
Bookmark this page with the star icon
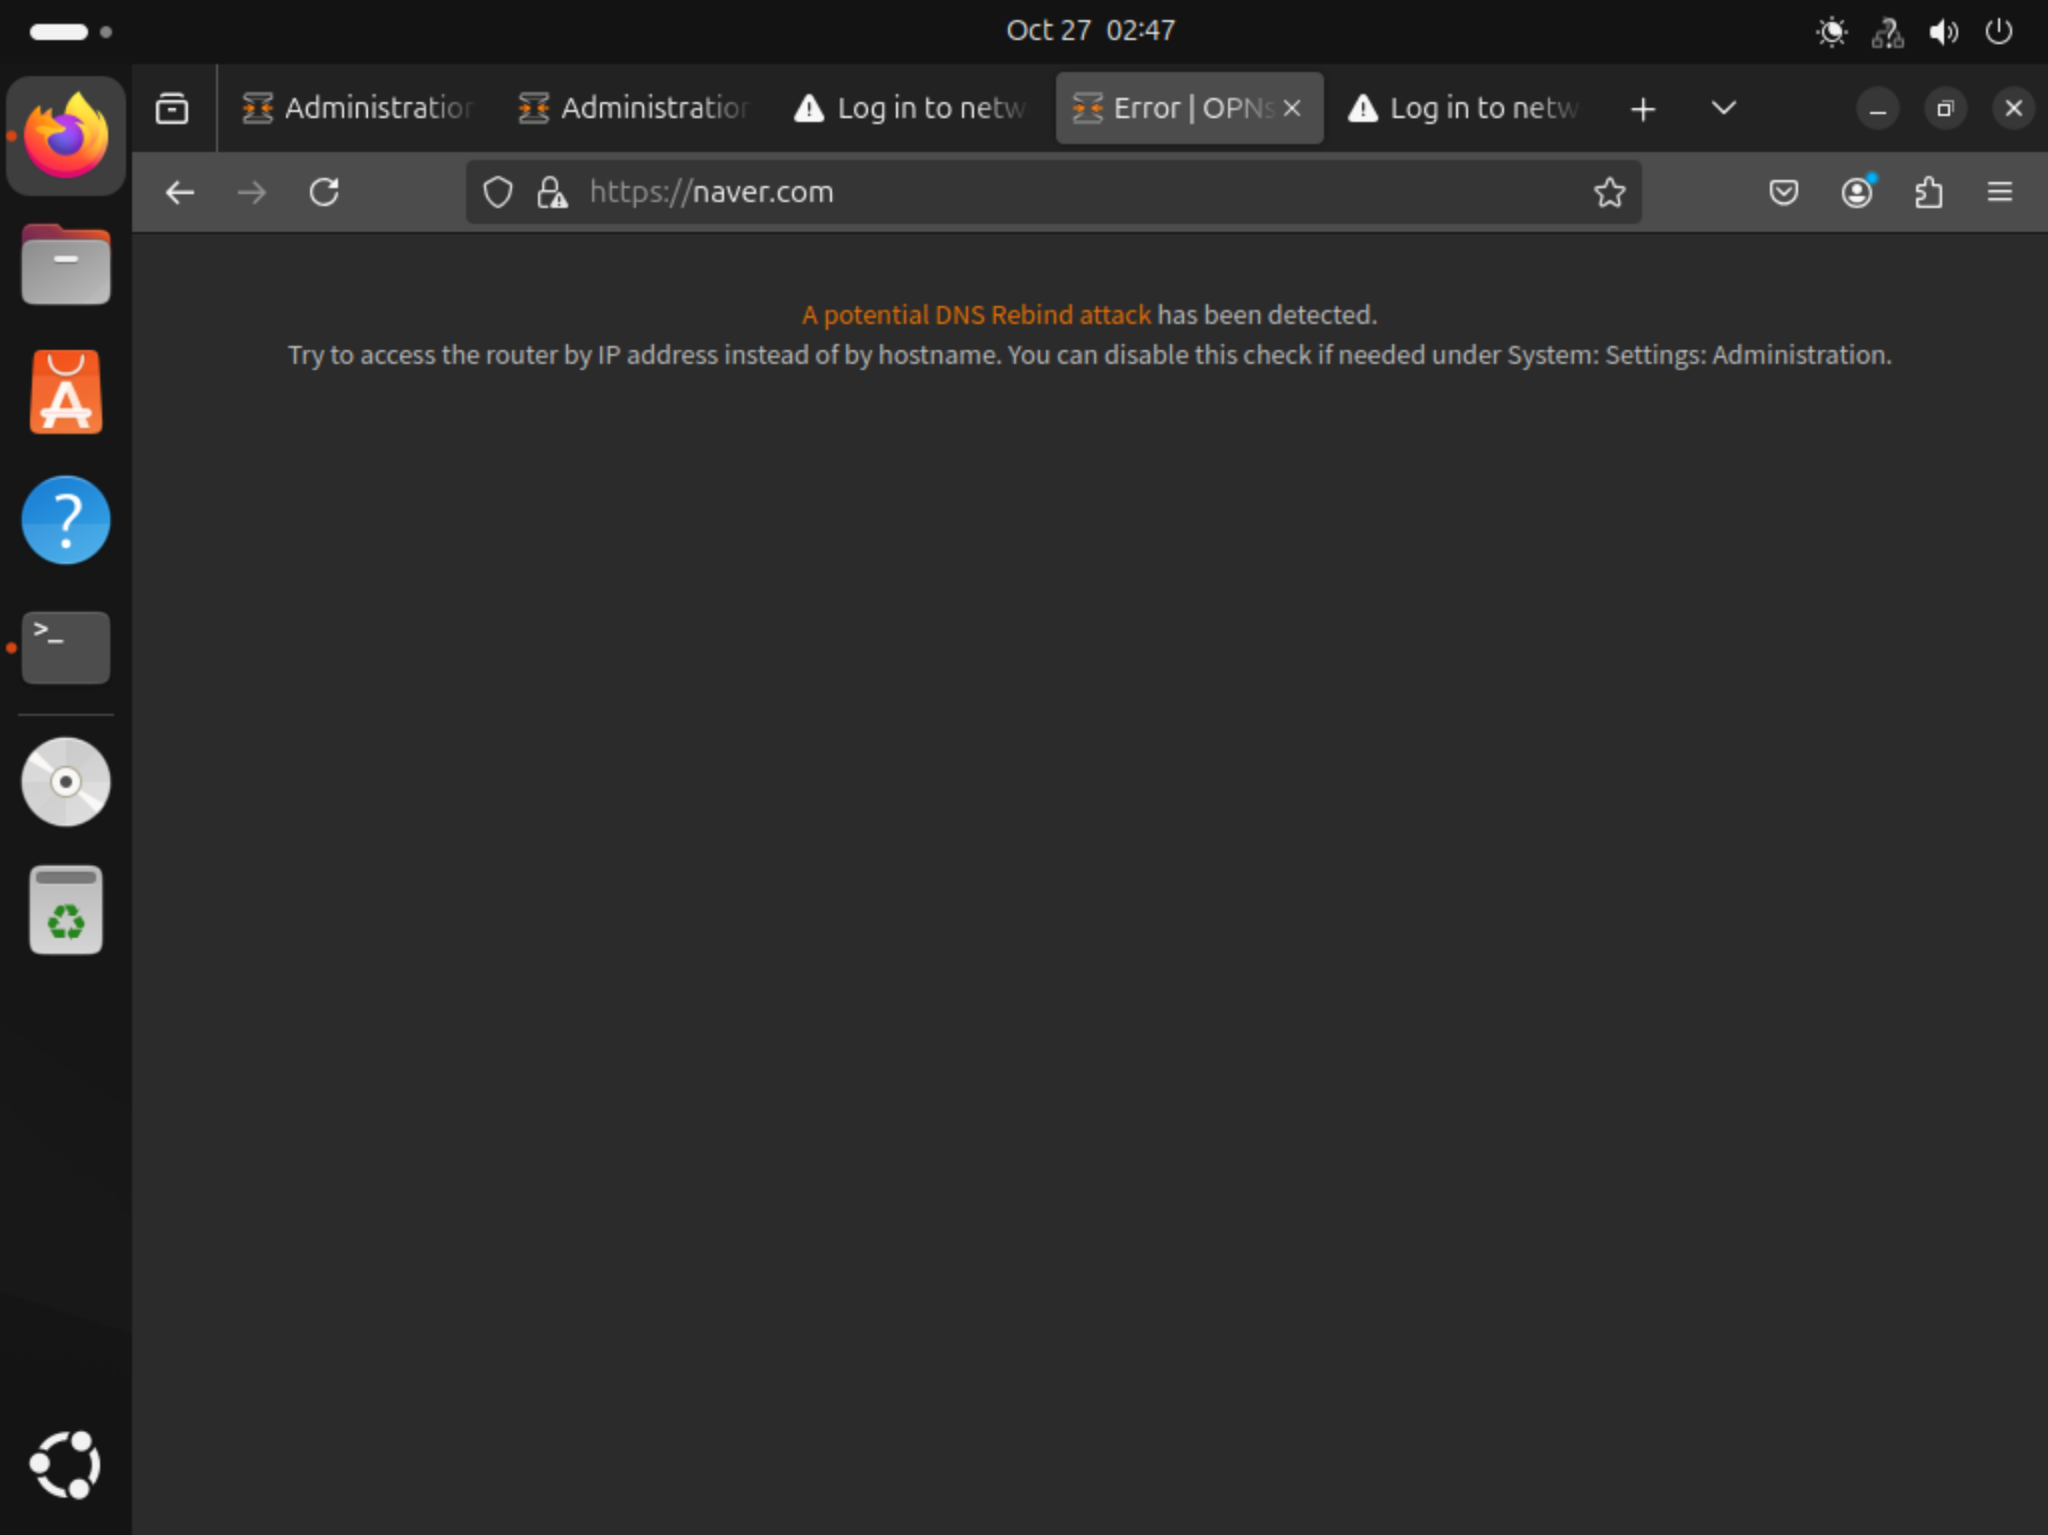1609,192
